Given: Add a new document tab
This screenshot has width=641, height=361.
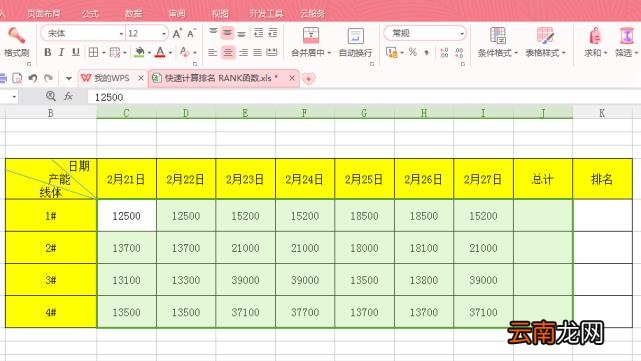Looking at the screenshot, I should pyautogui.click(x=309, y=78).
